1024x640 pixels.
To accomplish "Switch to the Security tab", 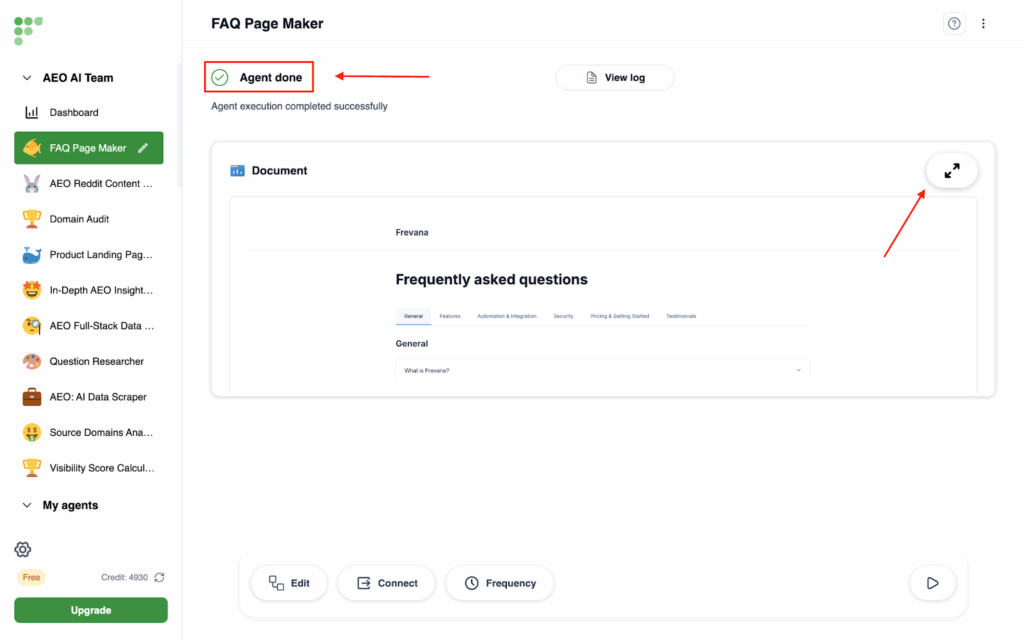I will coord(563,316).
